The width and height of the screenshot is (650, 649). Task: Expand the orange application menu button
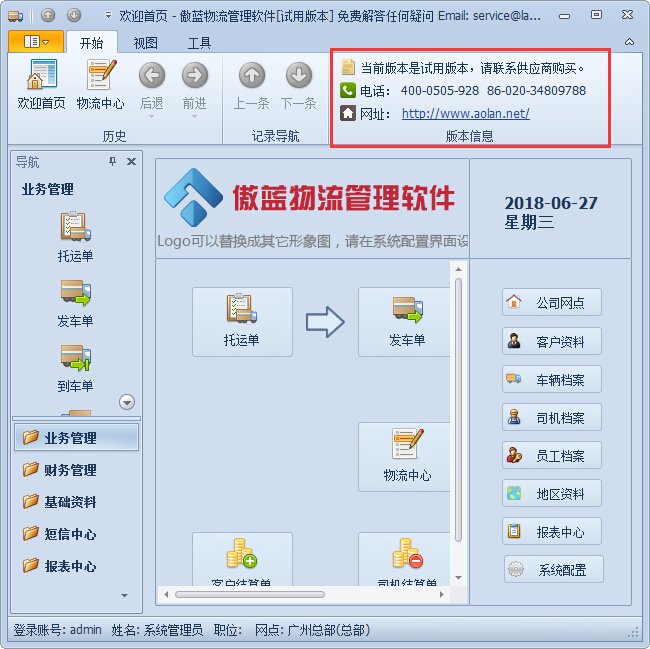click(36, 41)
